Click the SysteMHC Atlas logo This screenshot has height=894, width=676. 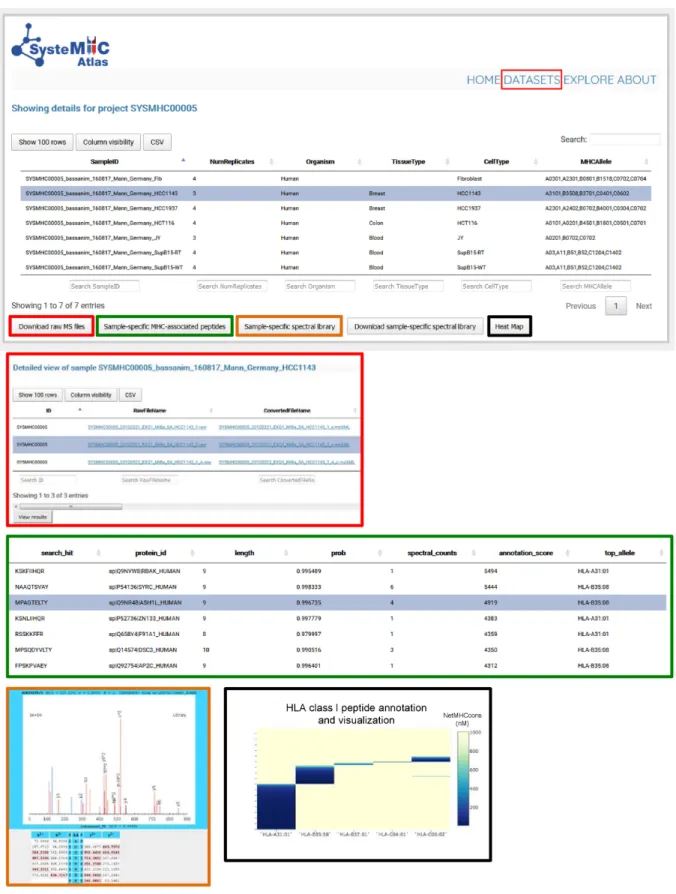[x=60, y=46]
